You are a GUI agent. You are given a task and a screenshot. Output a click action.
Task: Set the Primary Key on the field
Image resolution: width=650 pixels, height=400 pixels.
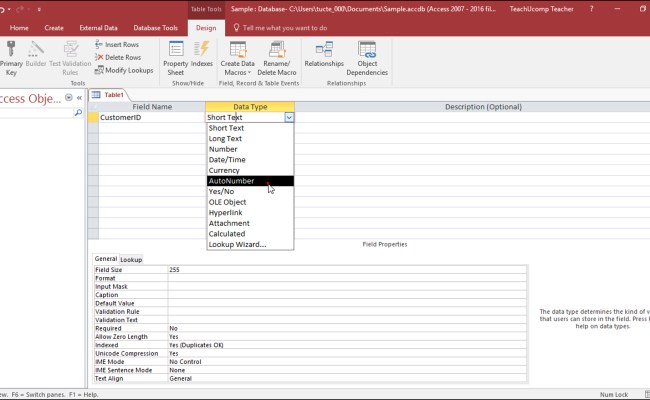pos(11,58)
